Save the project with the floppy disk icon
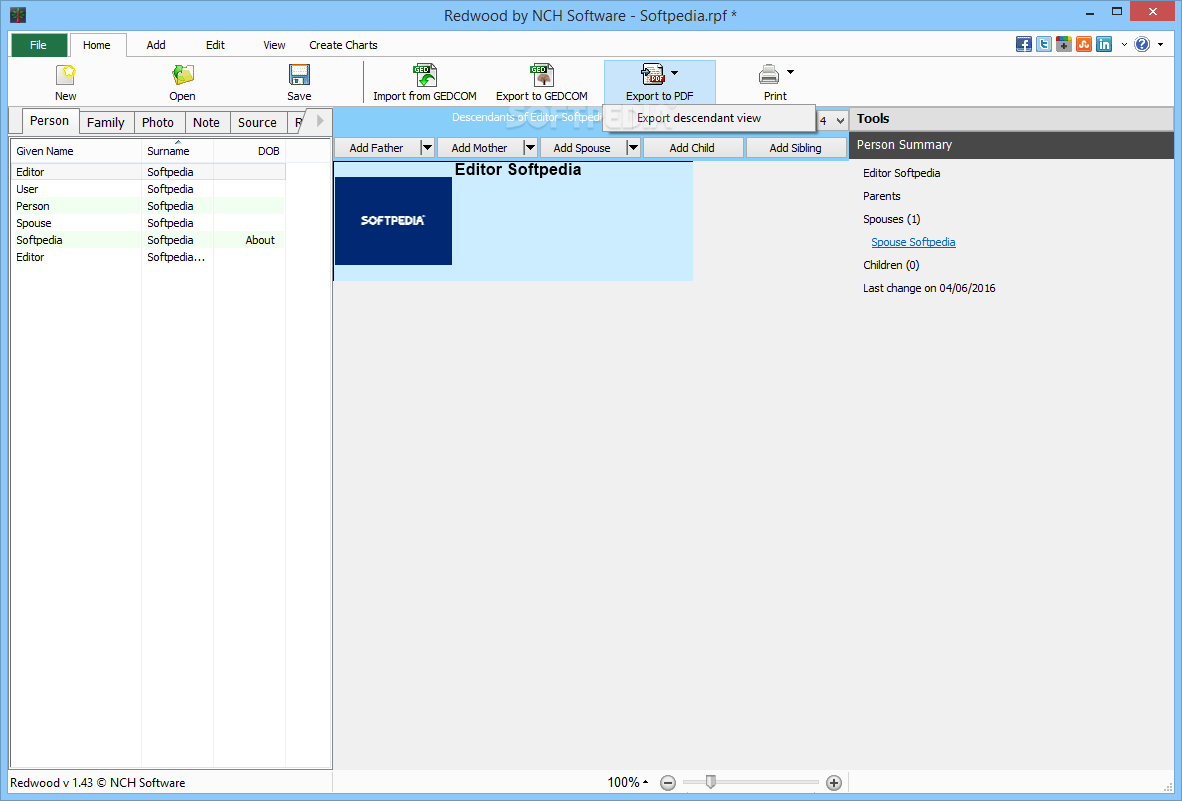1182x801 pixels. coord(299,75)
